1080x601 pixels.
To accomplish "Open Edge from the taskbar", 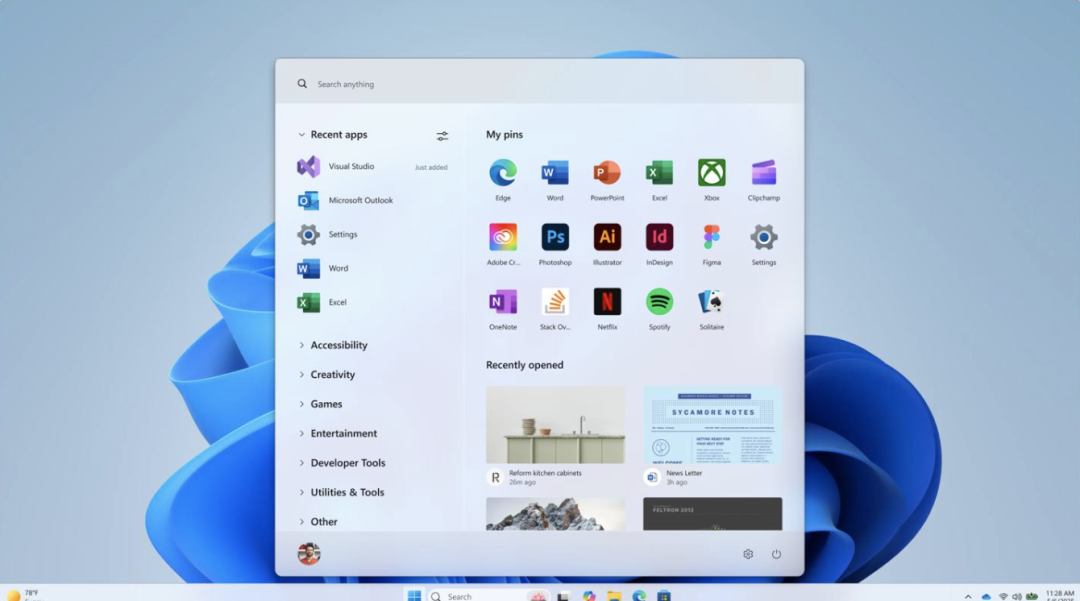I will point(639,595).
